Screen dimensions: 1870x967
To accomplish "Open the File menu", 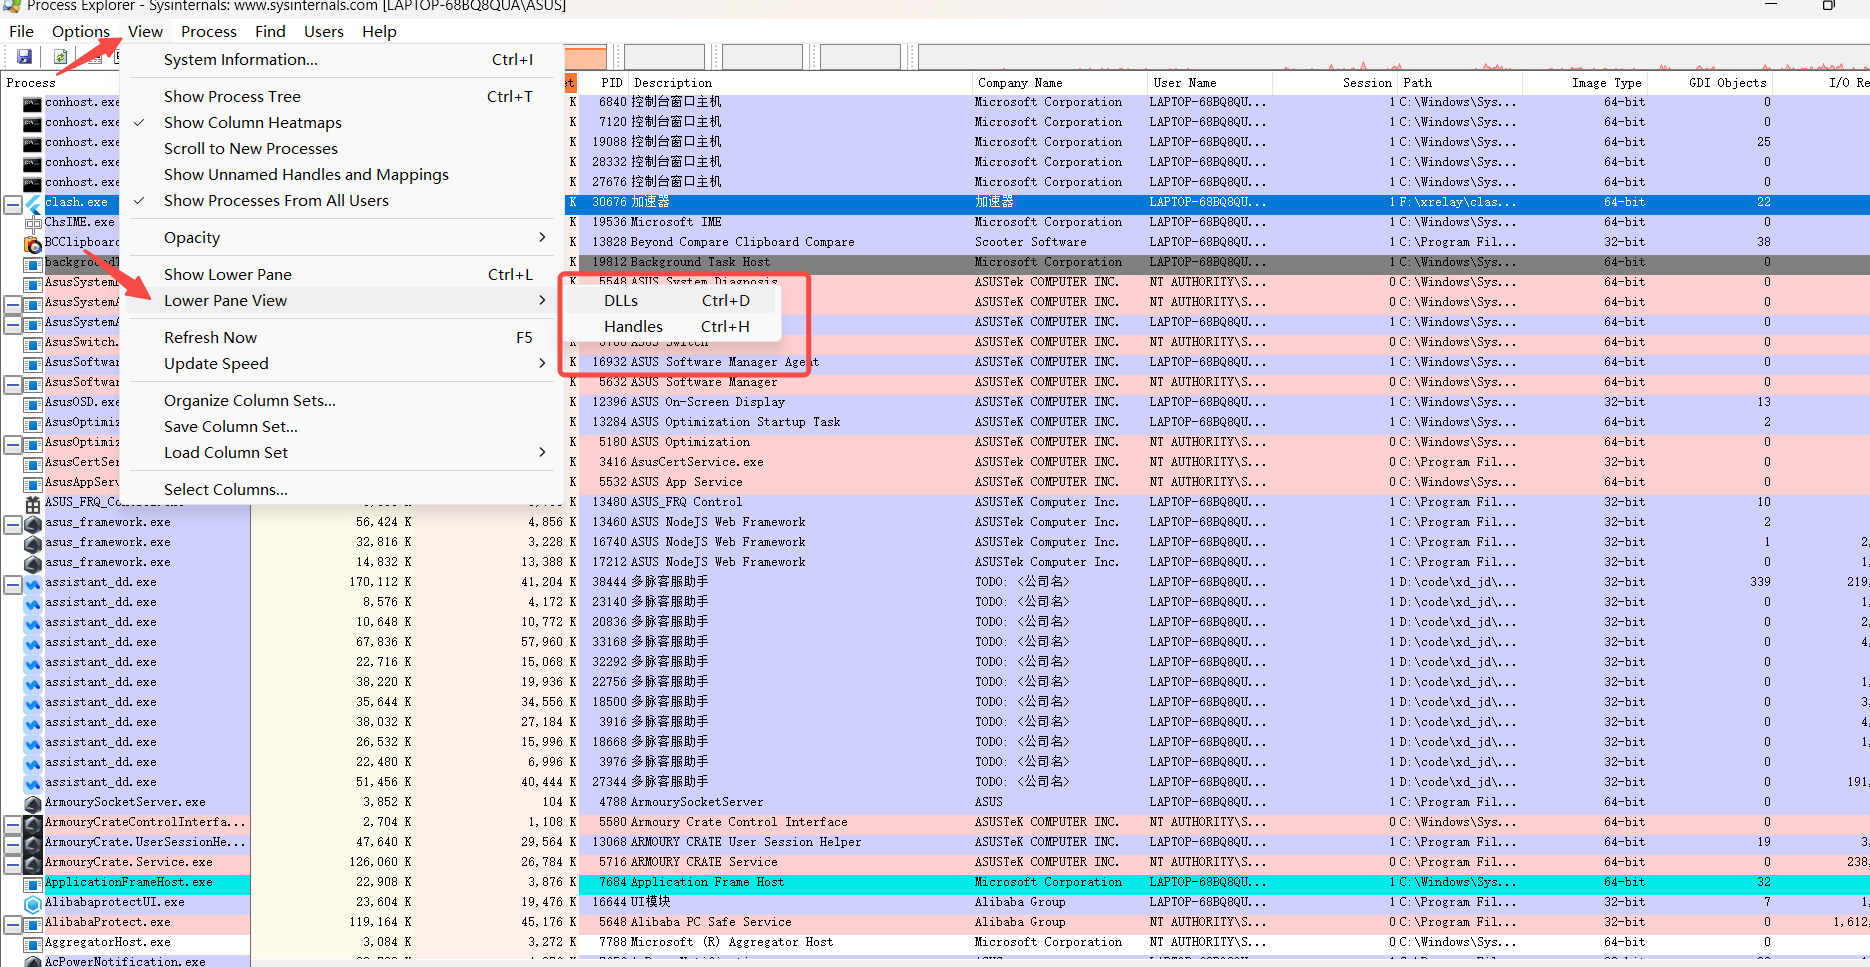I will tap(22, 31).
